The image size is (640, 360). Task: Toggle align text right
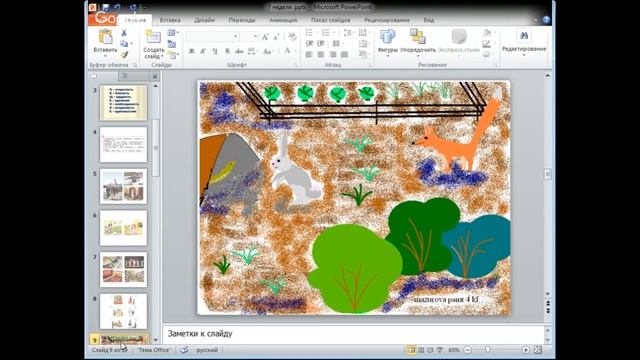pos(333,54)
